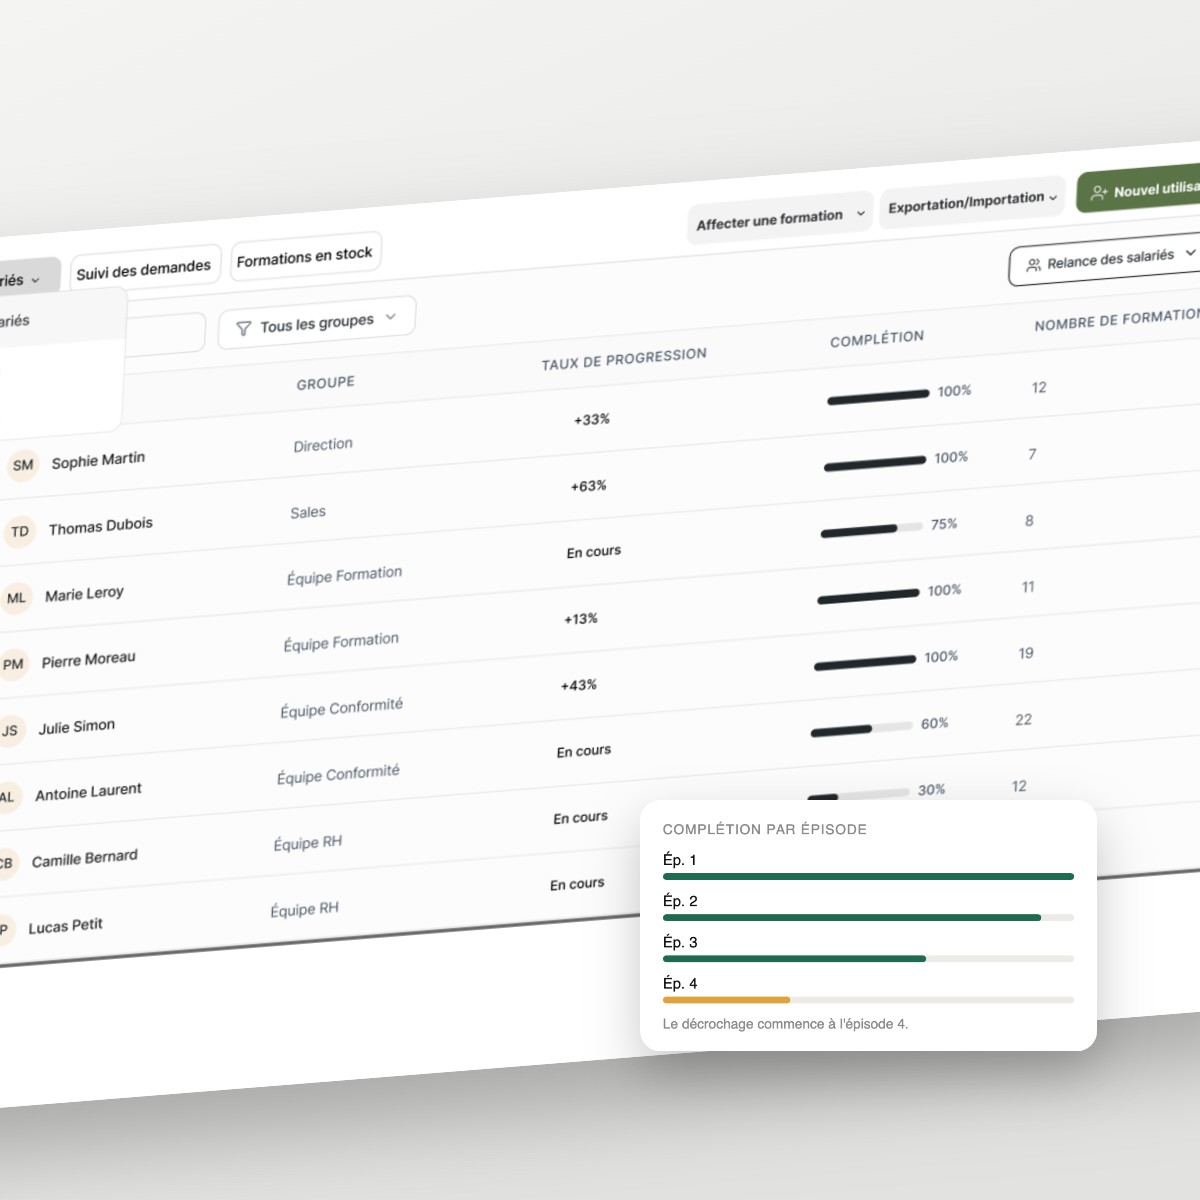Click the COMPLÉTION PAR ÉPISODE card title

pyautogui.click(x=765, y=829)
